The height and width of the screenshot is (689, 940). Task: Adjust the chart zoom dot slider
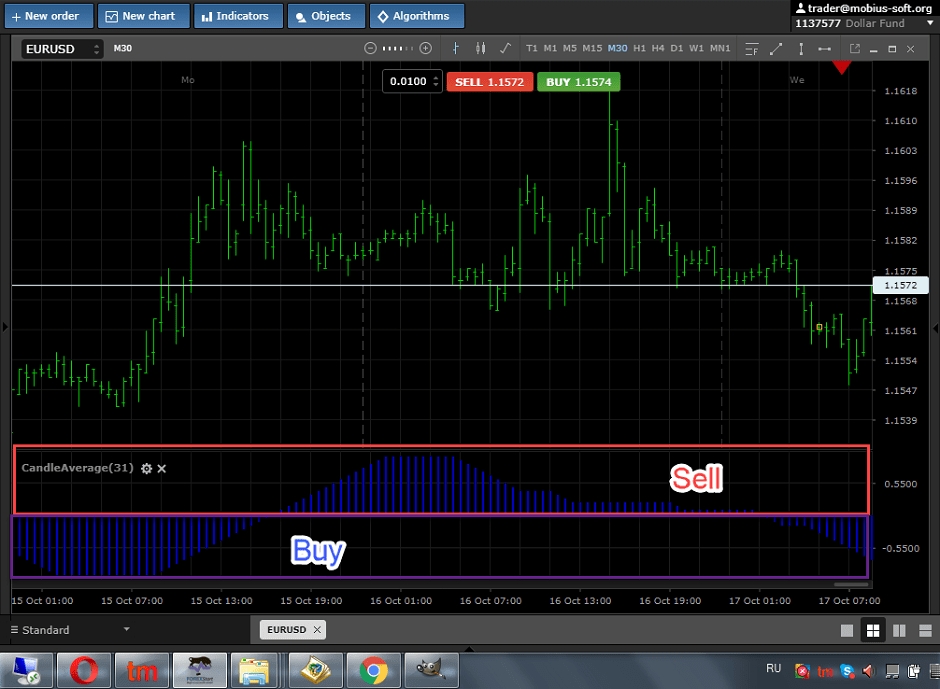pos(396,47)
